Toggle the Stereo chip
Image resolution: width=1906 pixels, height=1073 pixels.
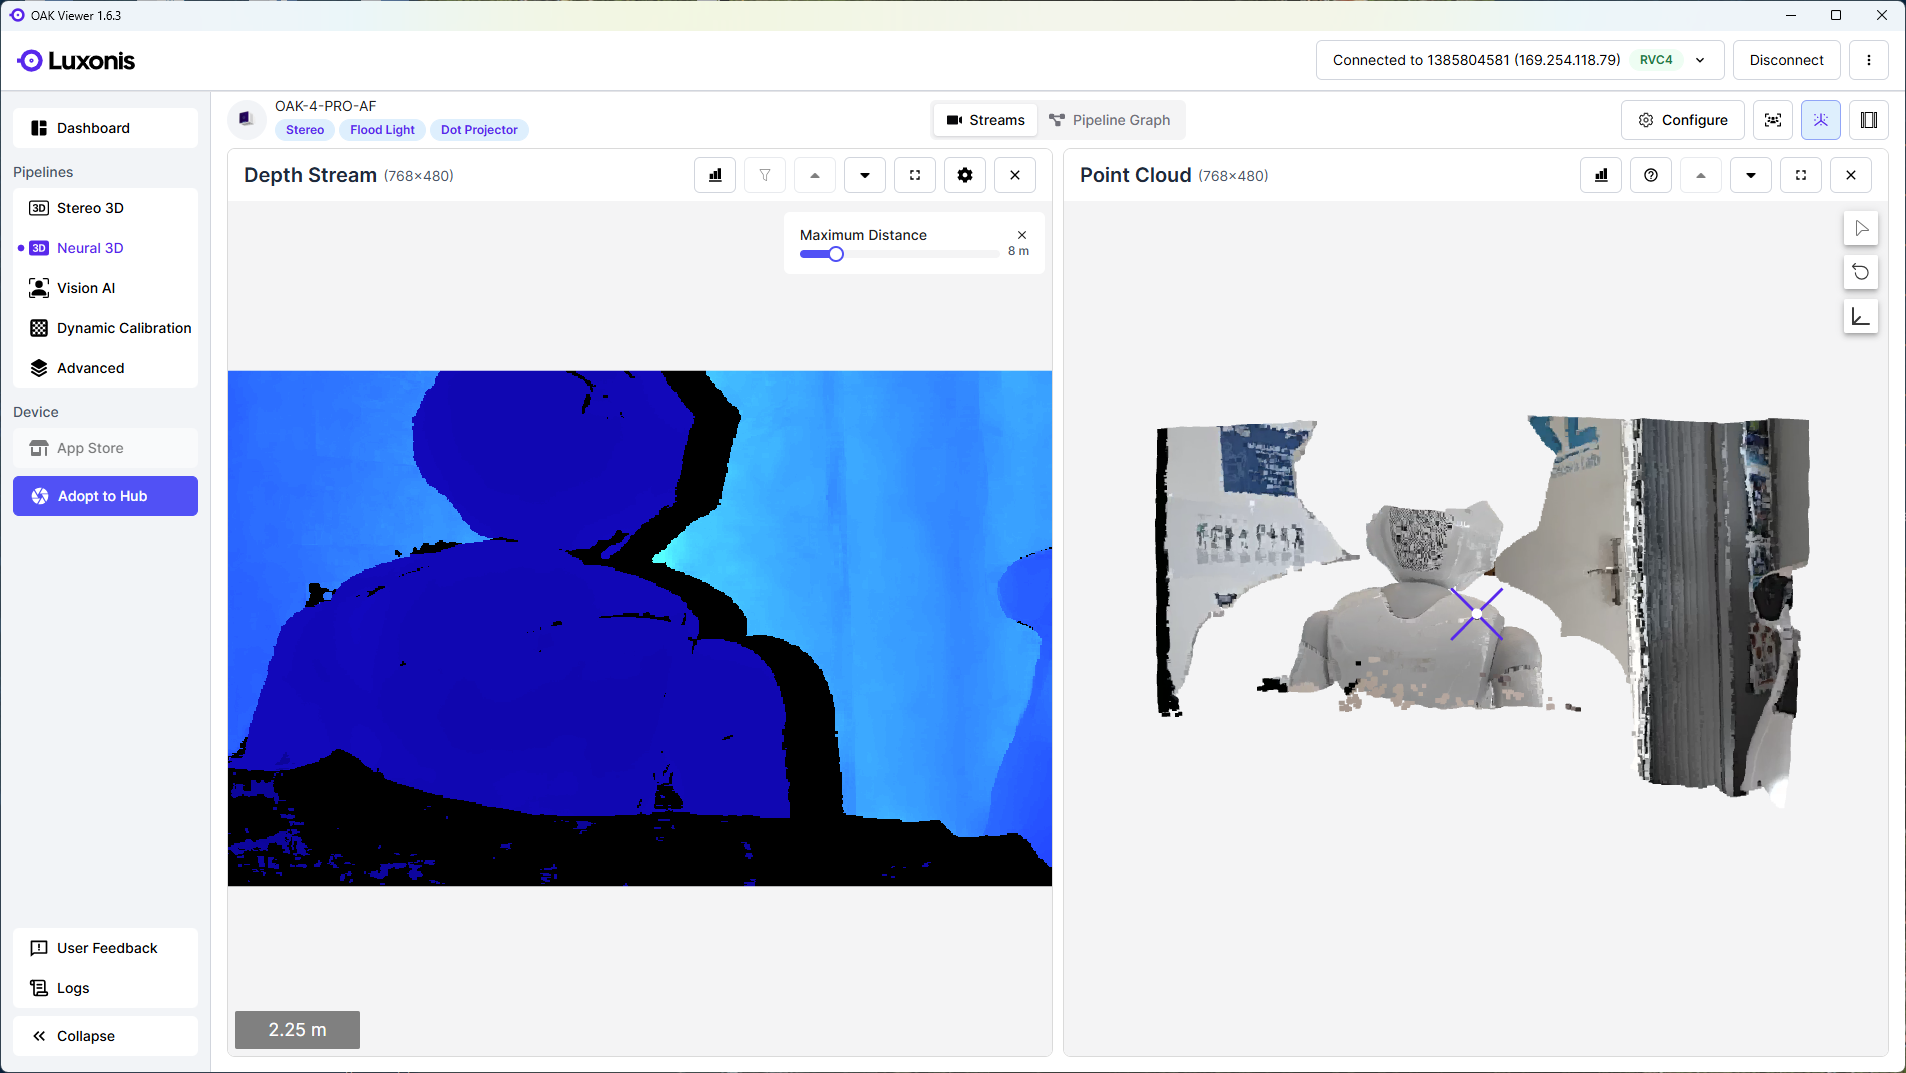(x=305, y=130)
